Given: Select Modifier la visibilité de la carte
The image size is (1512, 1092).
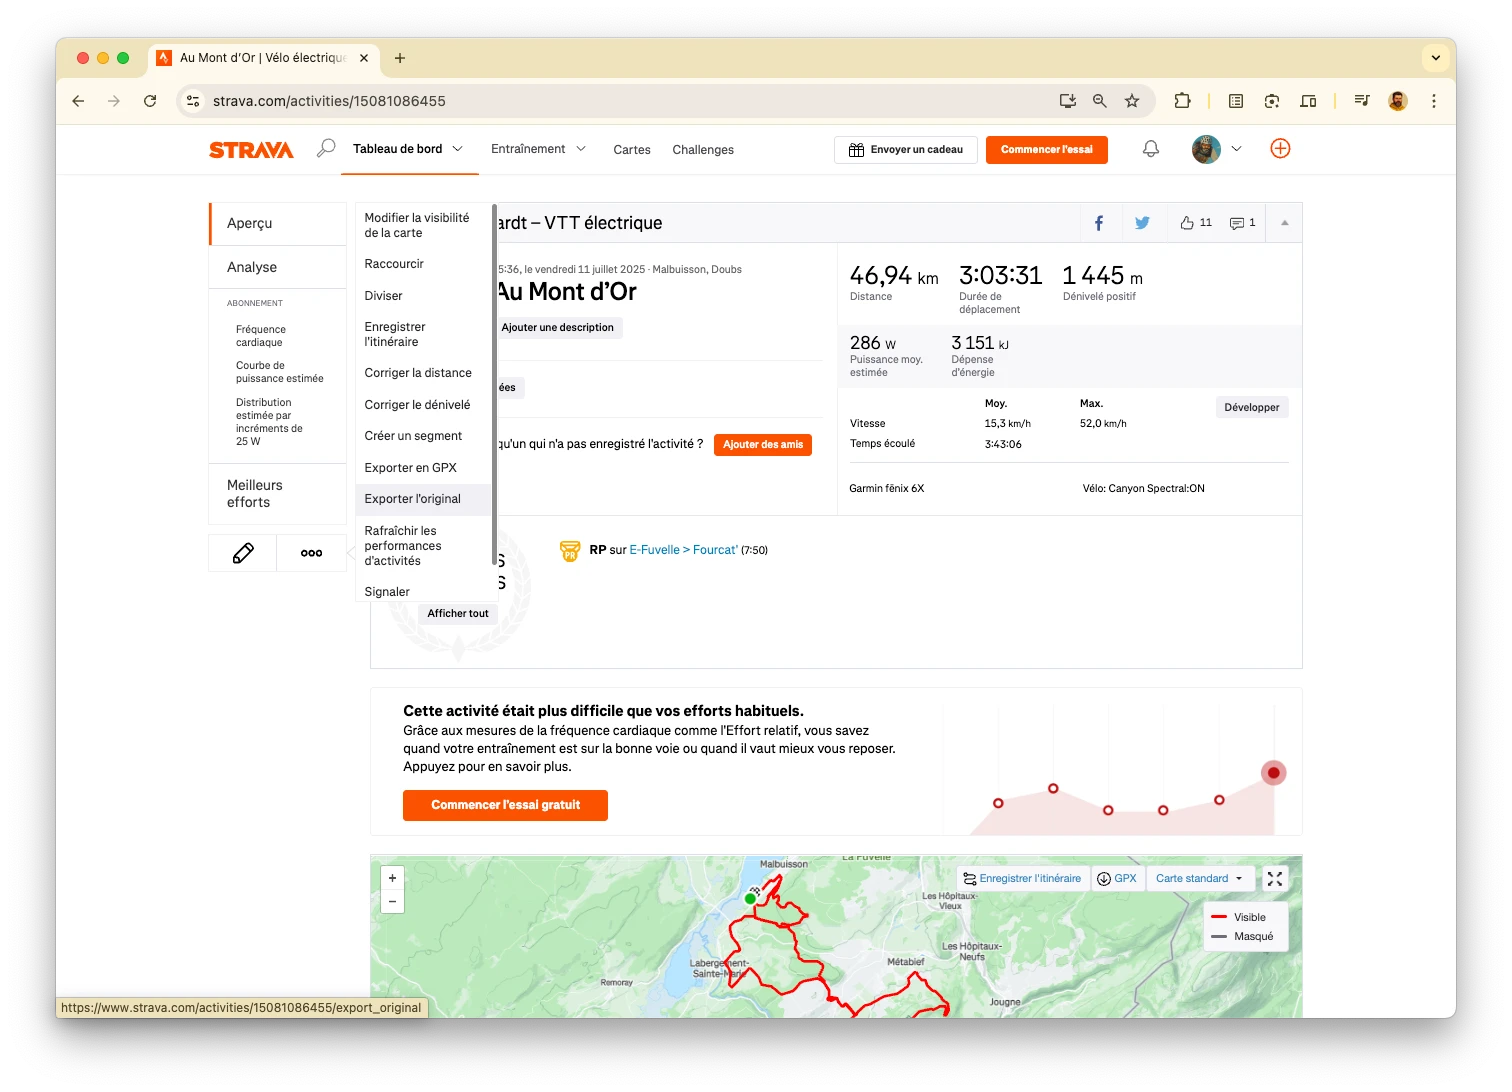Looking at the screenshot, I should (x=424, y=225).
